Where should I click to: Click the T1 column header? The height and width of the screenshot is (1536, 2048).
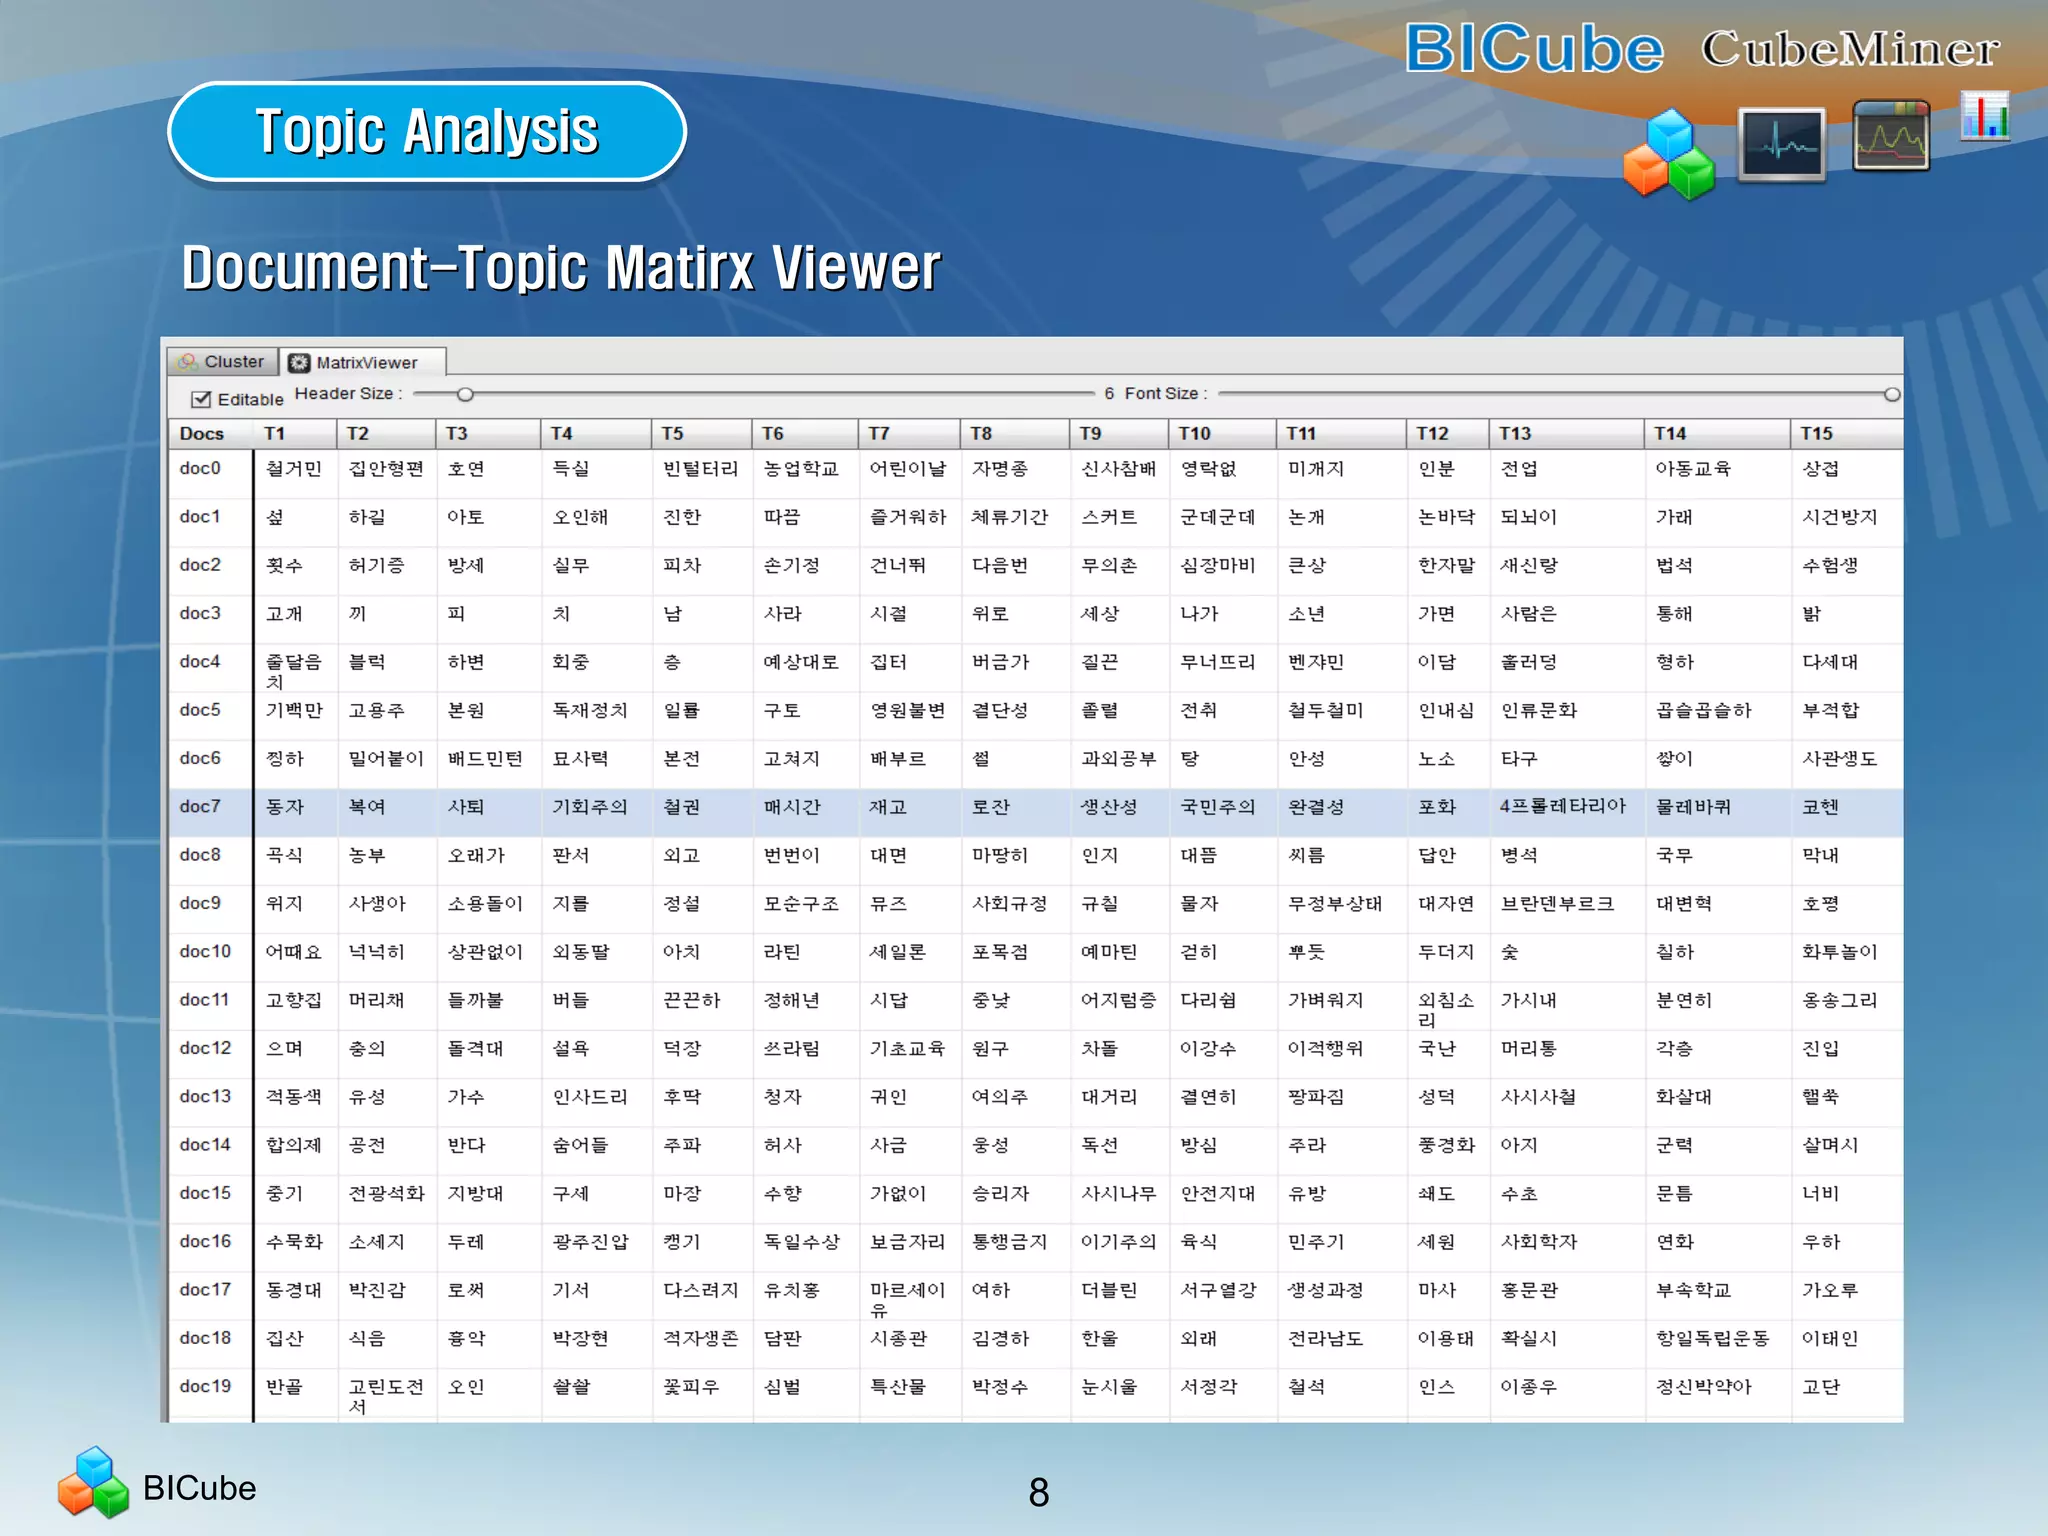tap(295, 433)
